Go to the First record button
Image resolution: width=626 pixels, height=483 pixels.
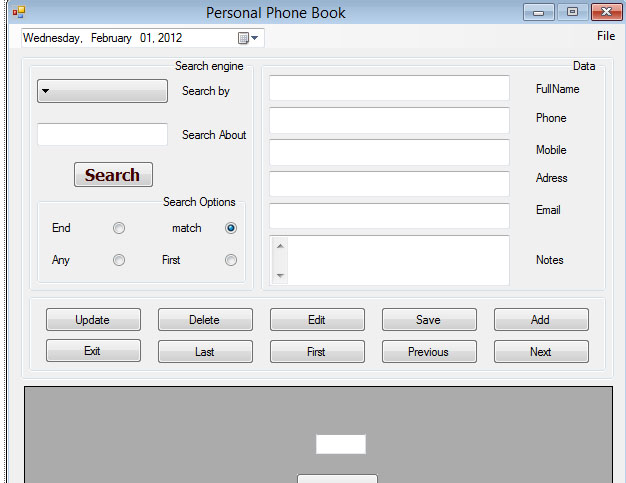317,352
